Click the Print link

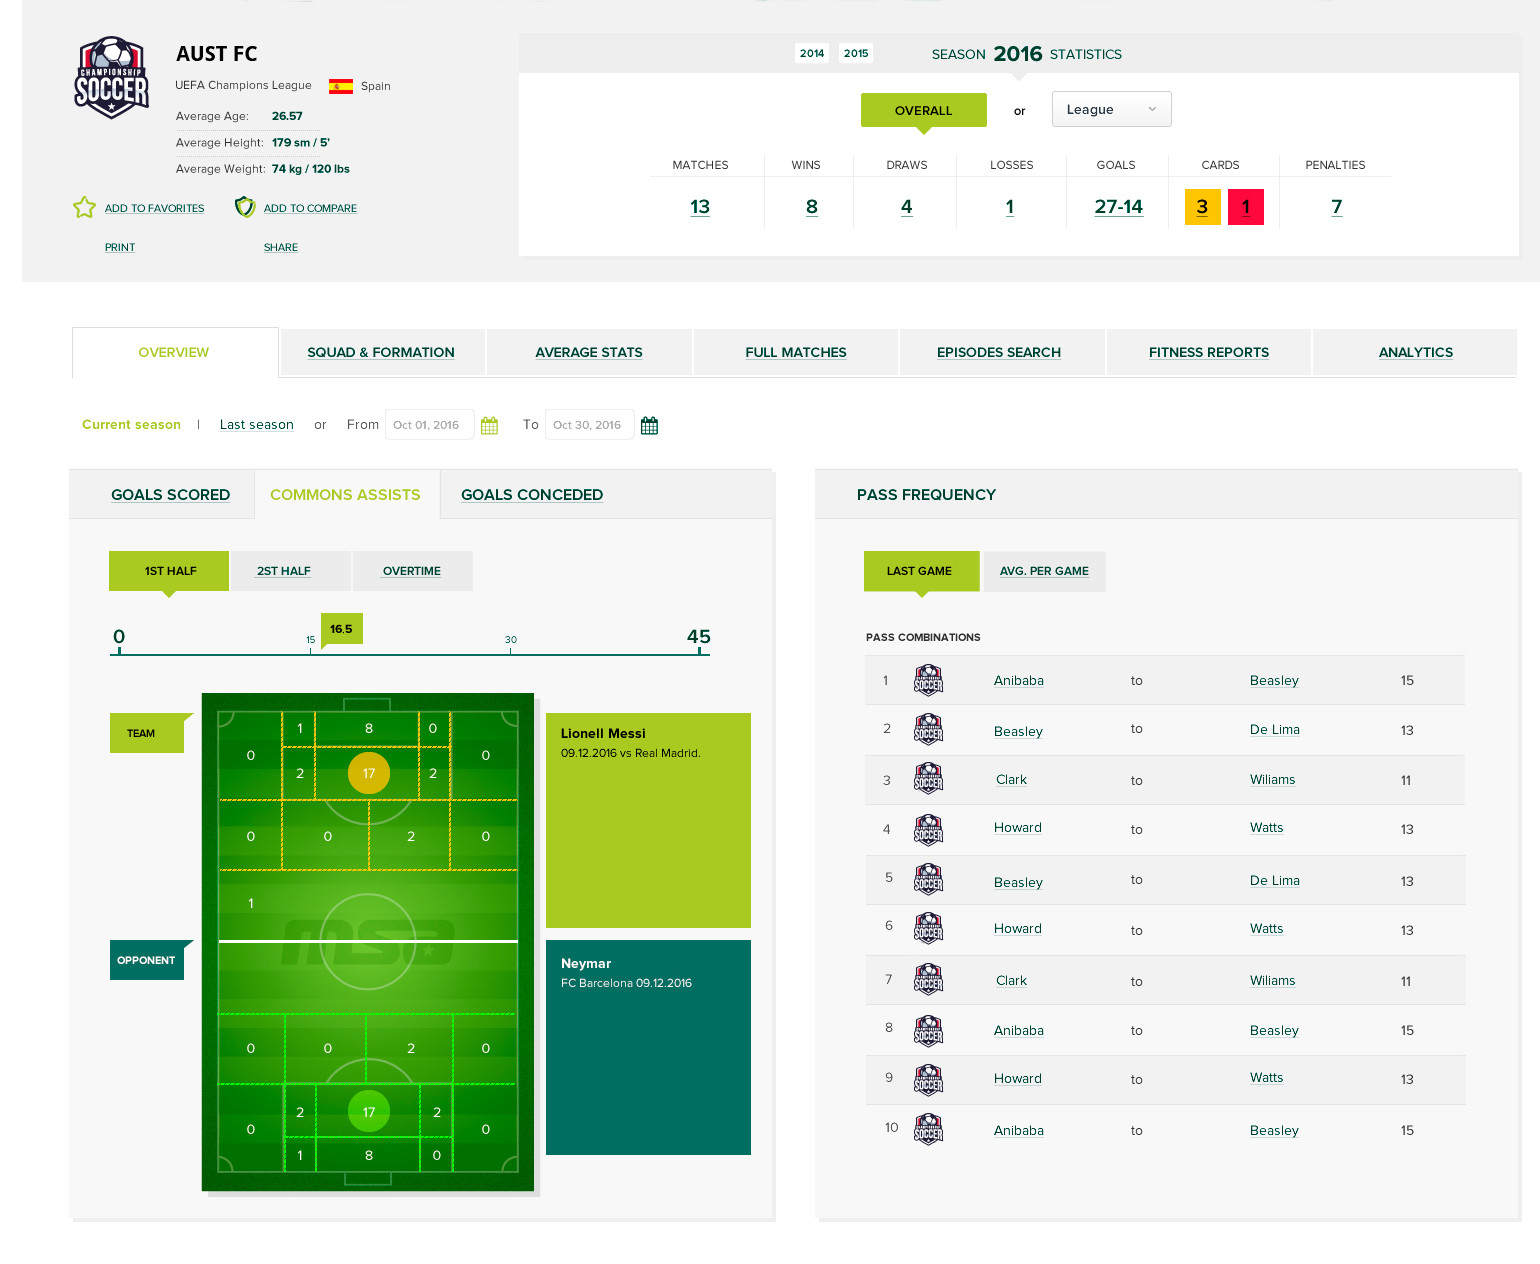pyautogui.click(x=120, y=247)
